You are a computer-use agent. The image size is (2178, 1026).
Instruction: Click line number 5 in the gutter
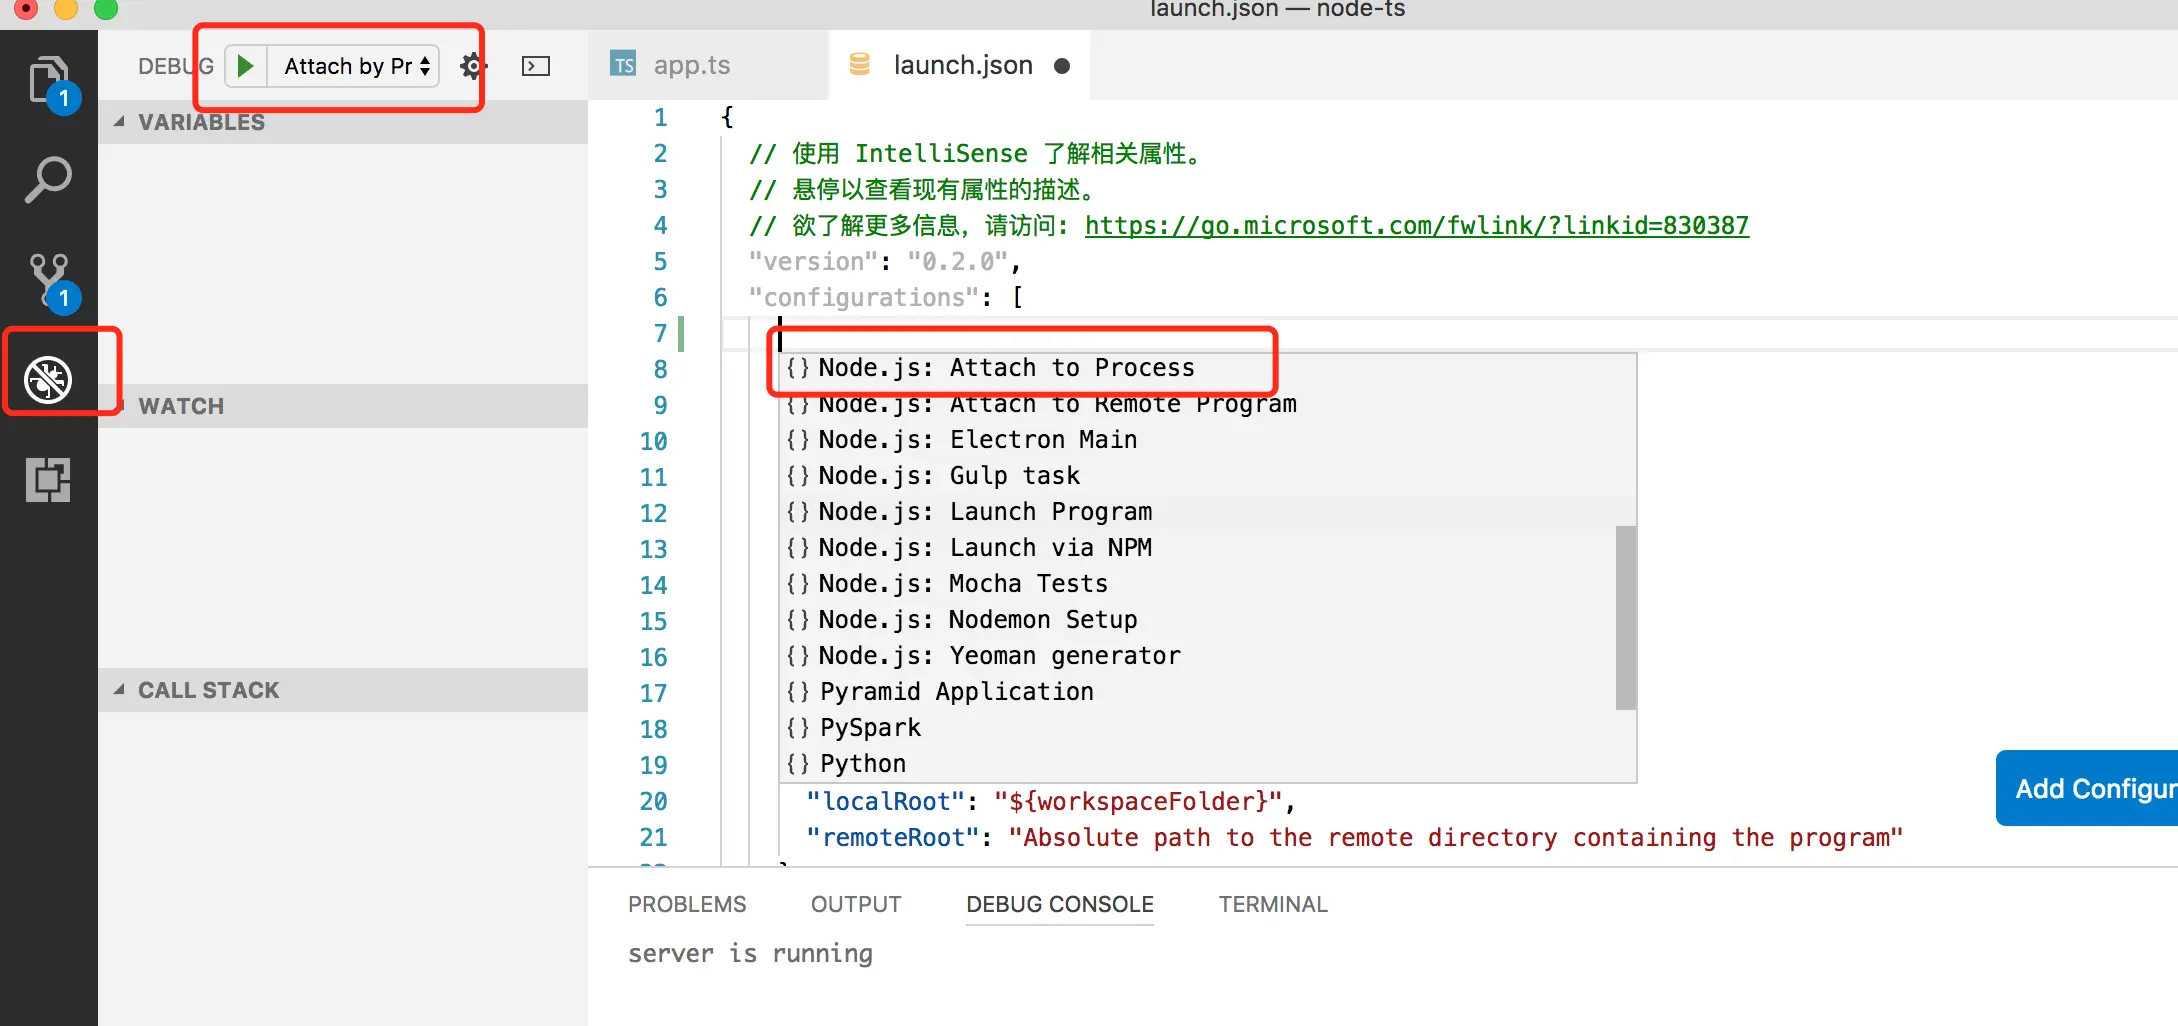point(660,262)
